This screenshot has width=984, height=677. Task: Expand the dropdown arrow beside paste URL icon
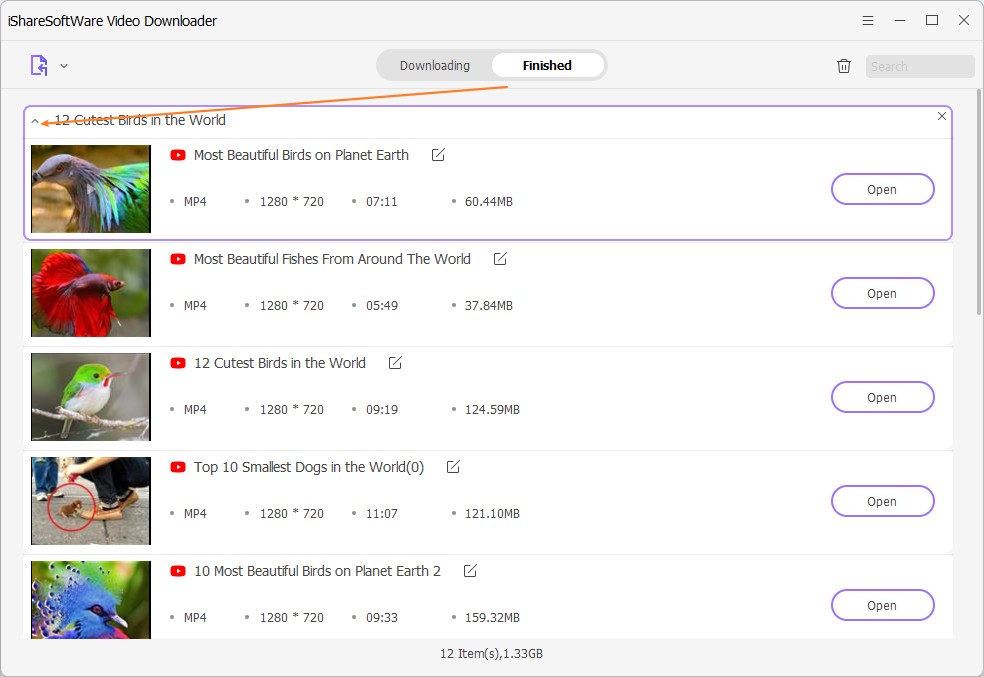point(63,66)
